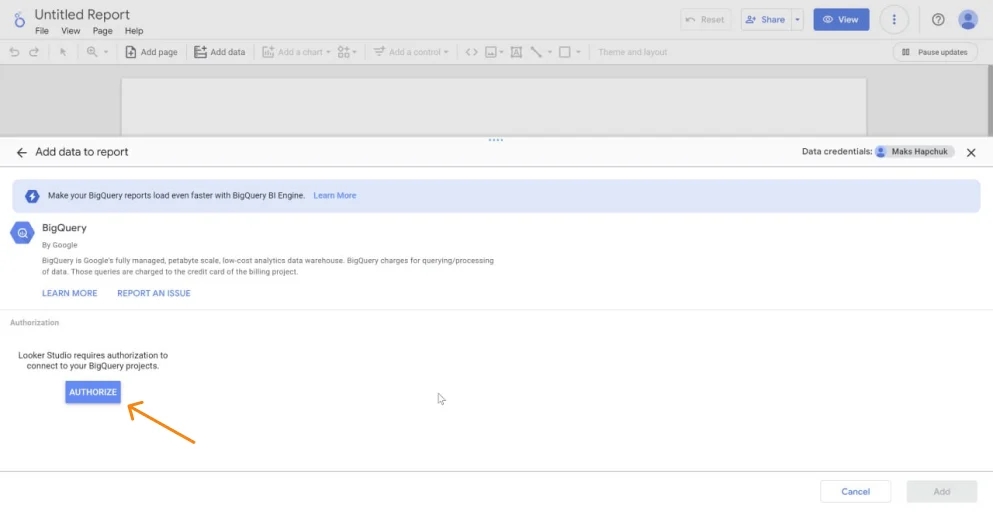
Task: Click the Undo arrow in toolbar
Action: pos(14,52)
